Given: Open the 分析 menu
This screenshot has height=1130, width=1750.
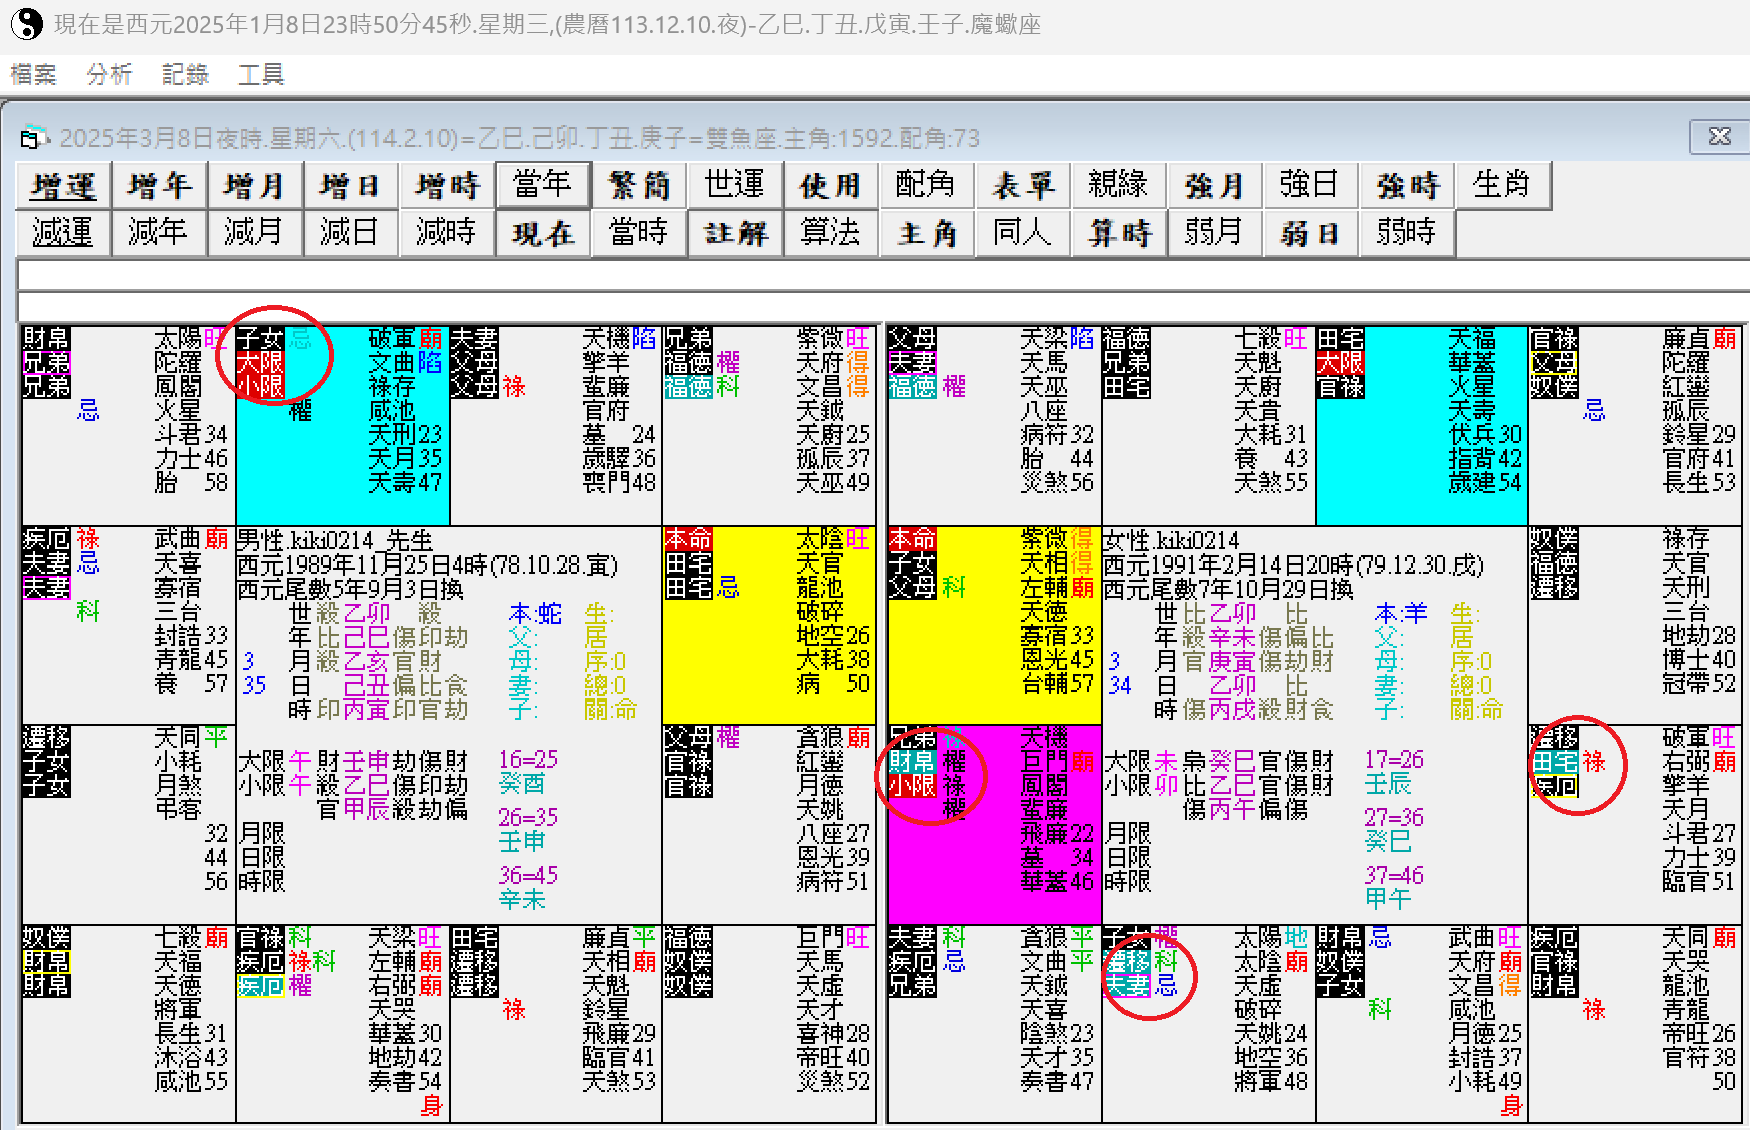Looking at the screenshot, I should click(108, 74).
